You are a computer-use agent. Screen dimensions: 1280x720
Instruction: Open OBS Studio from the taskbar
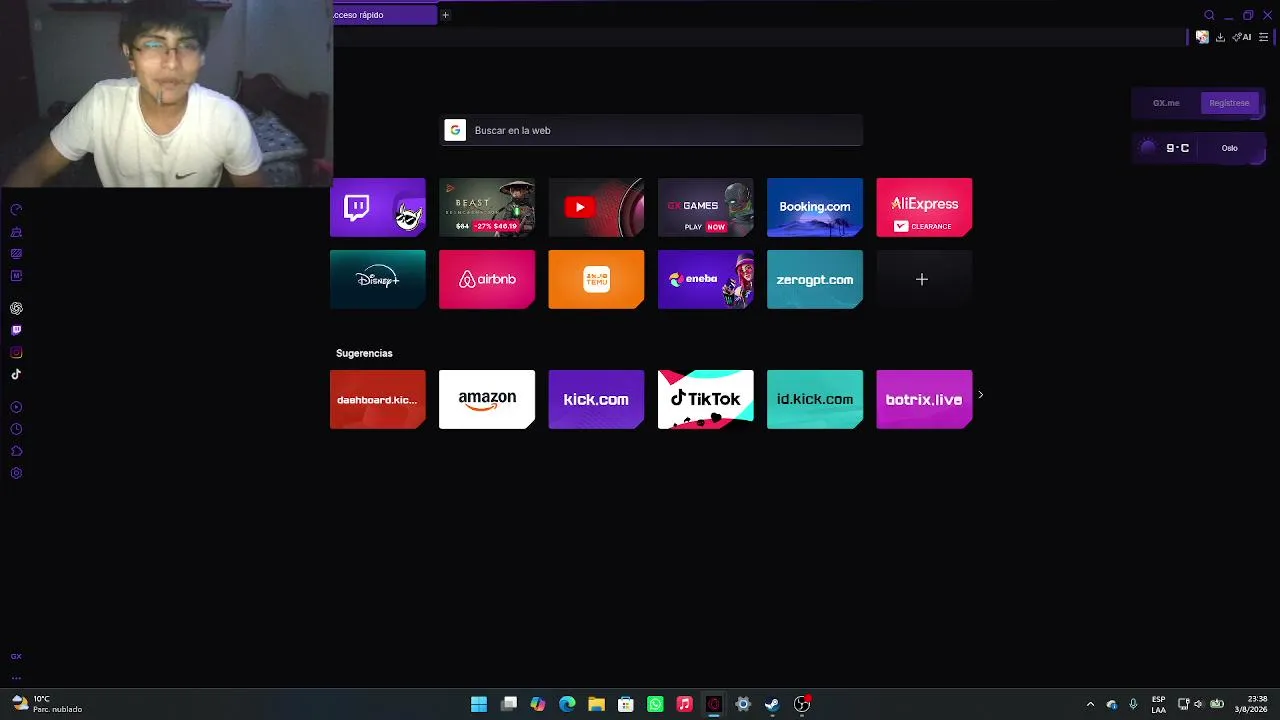pos(801,704)
